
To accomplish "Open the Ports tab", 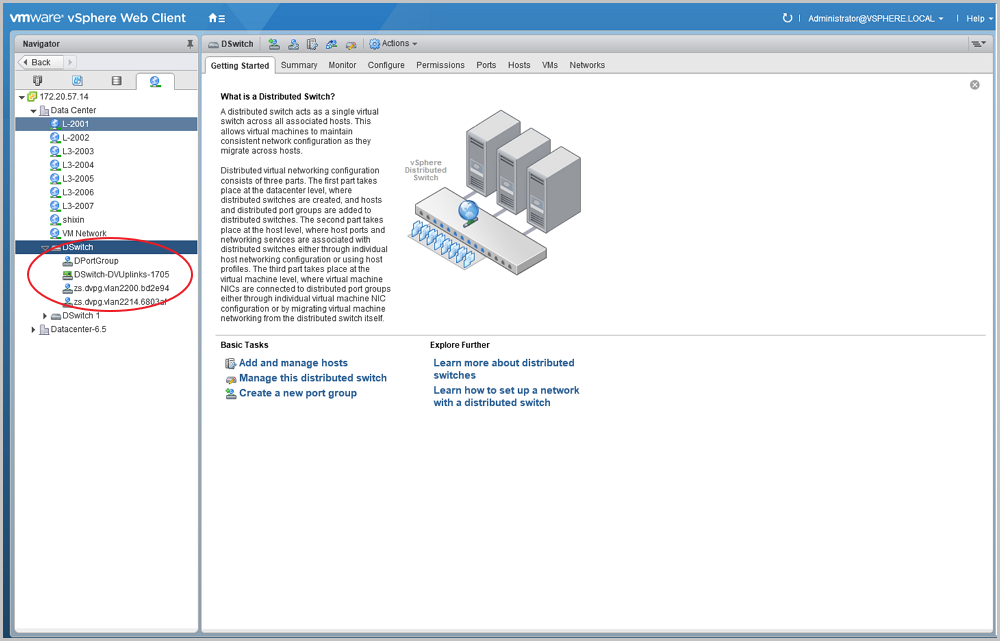I will 486,65.
